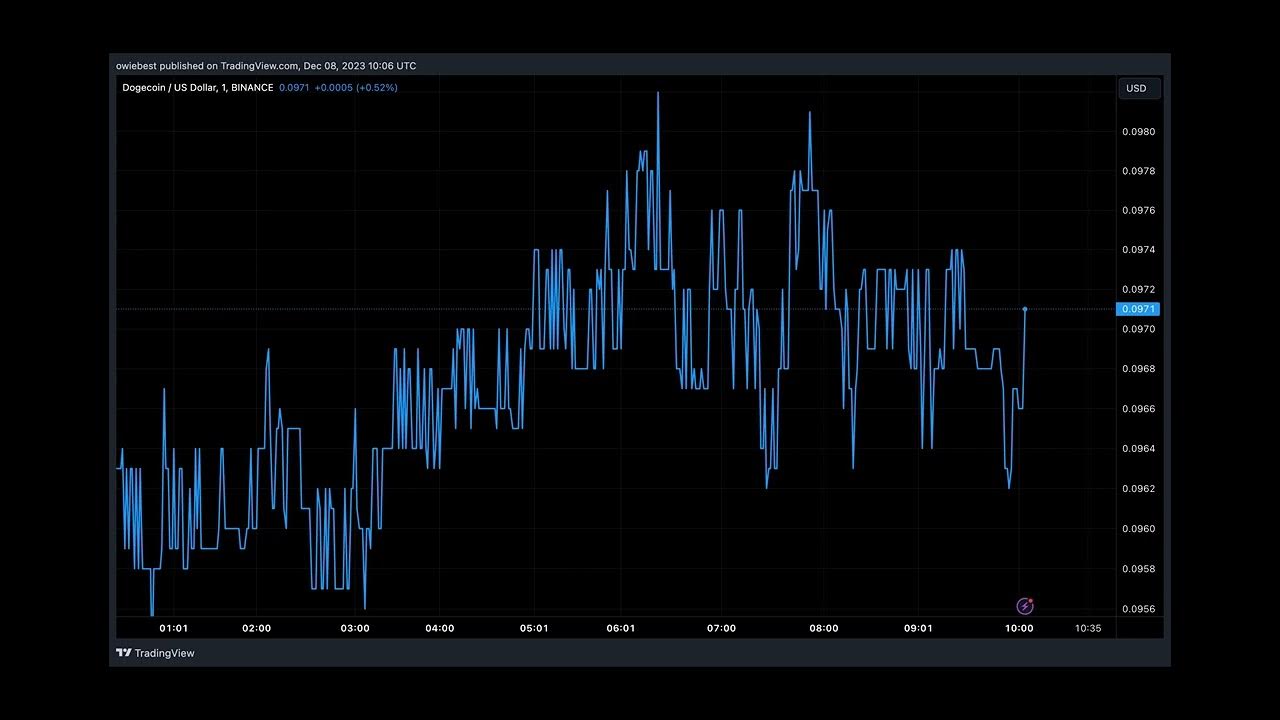Click the 0.0980 price axis label
The height and width of the screenshot is (720, 1280).
tap(1138, 132)
